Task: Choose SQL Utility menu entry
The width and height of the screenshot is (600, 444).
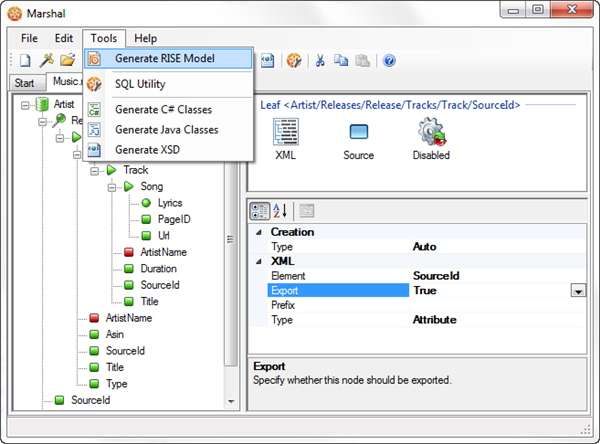Action: tap(168, 84)
